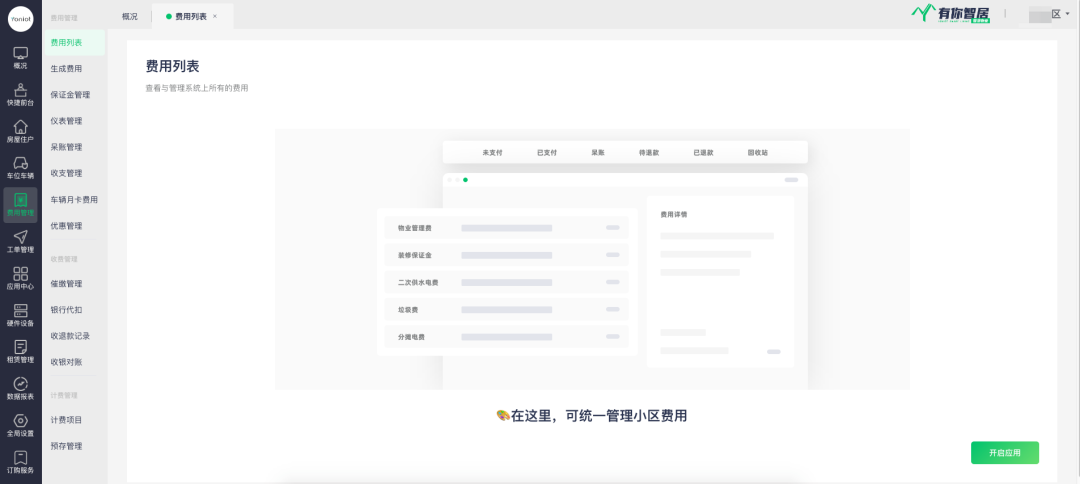Image resolution: width=1080 pixels, height=484 pixels.
Task: Close the 费用列表 tab
Action: 215,16
